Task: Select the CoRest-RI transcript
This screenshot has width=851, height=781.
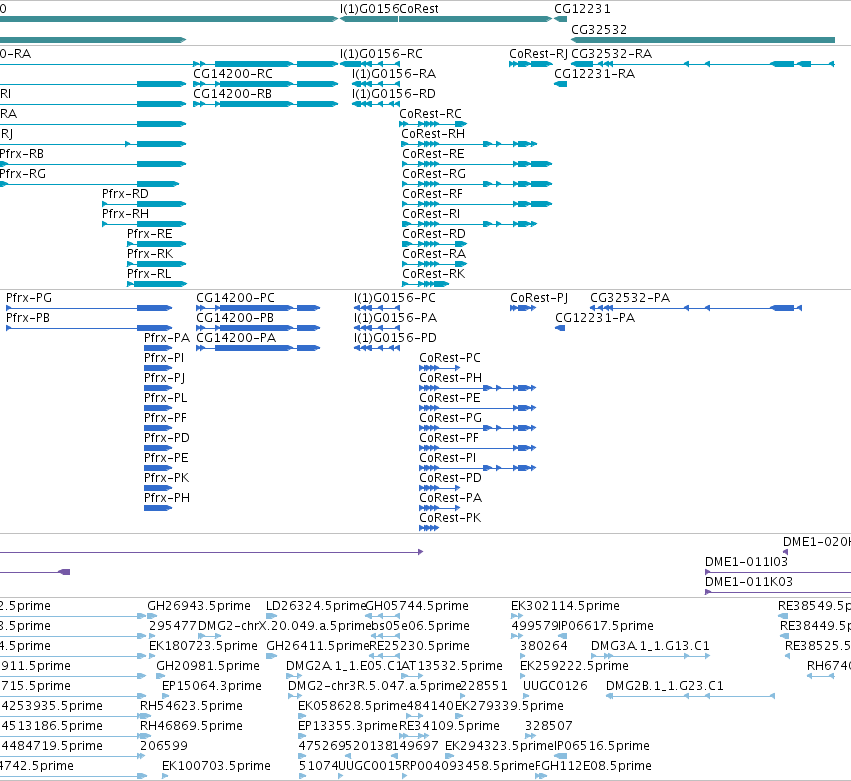Action: [x=469, y=224]
